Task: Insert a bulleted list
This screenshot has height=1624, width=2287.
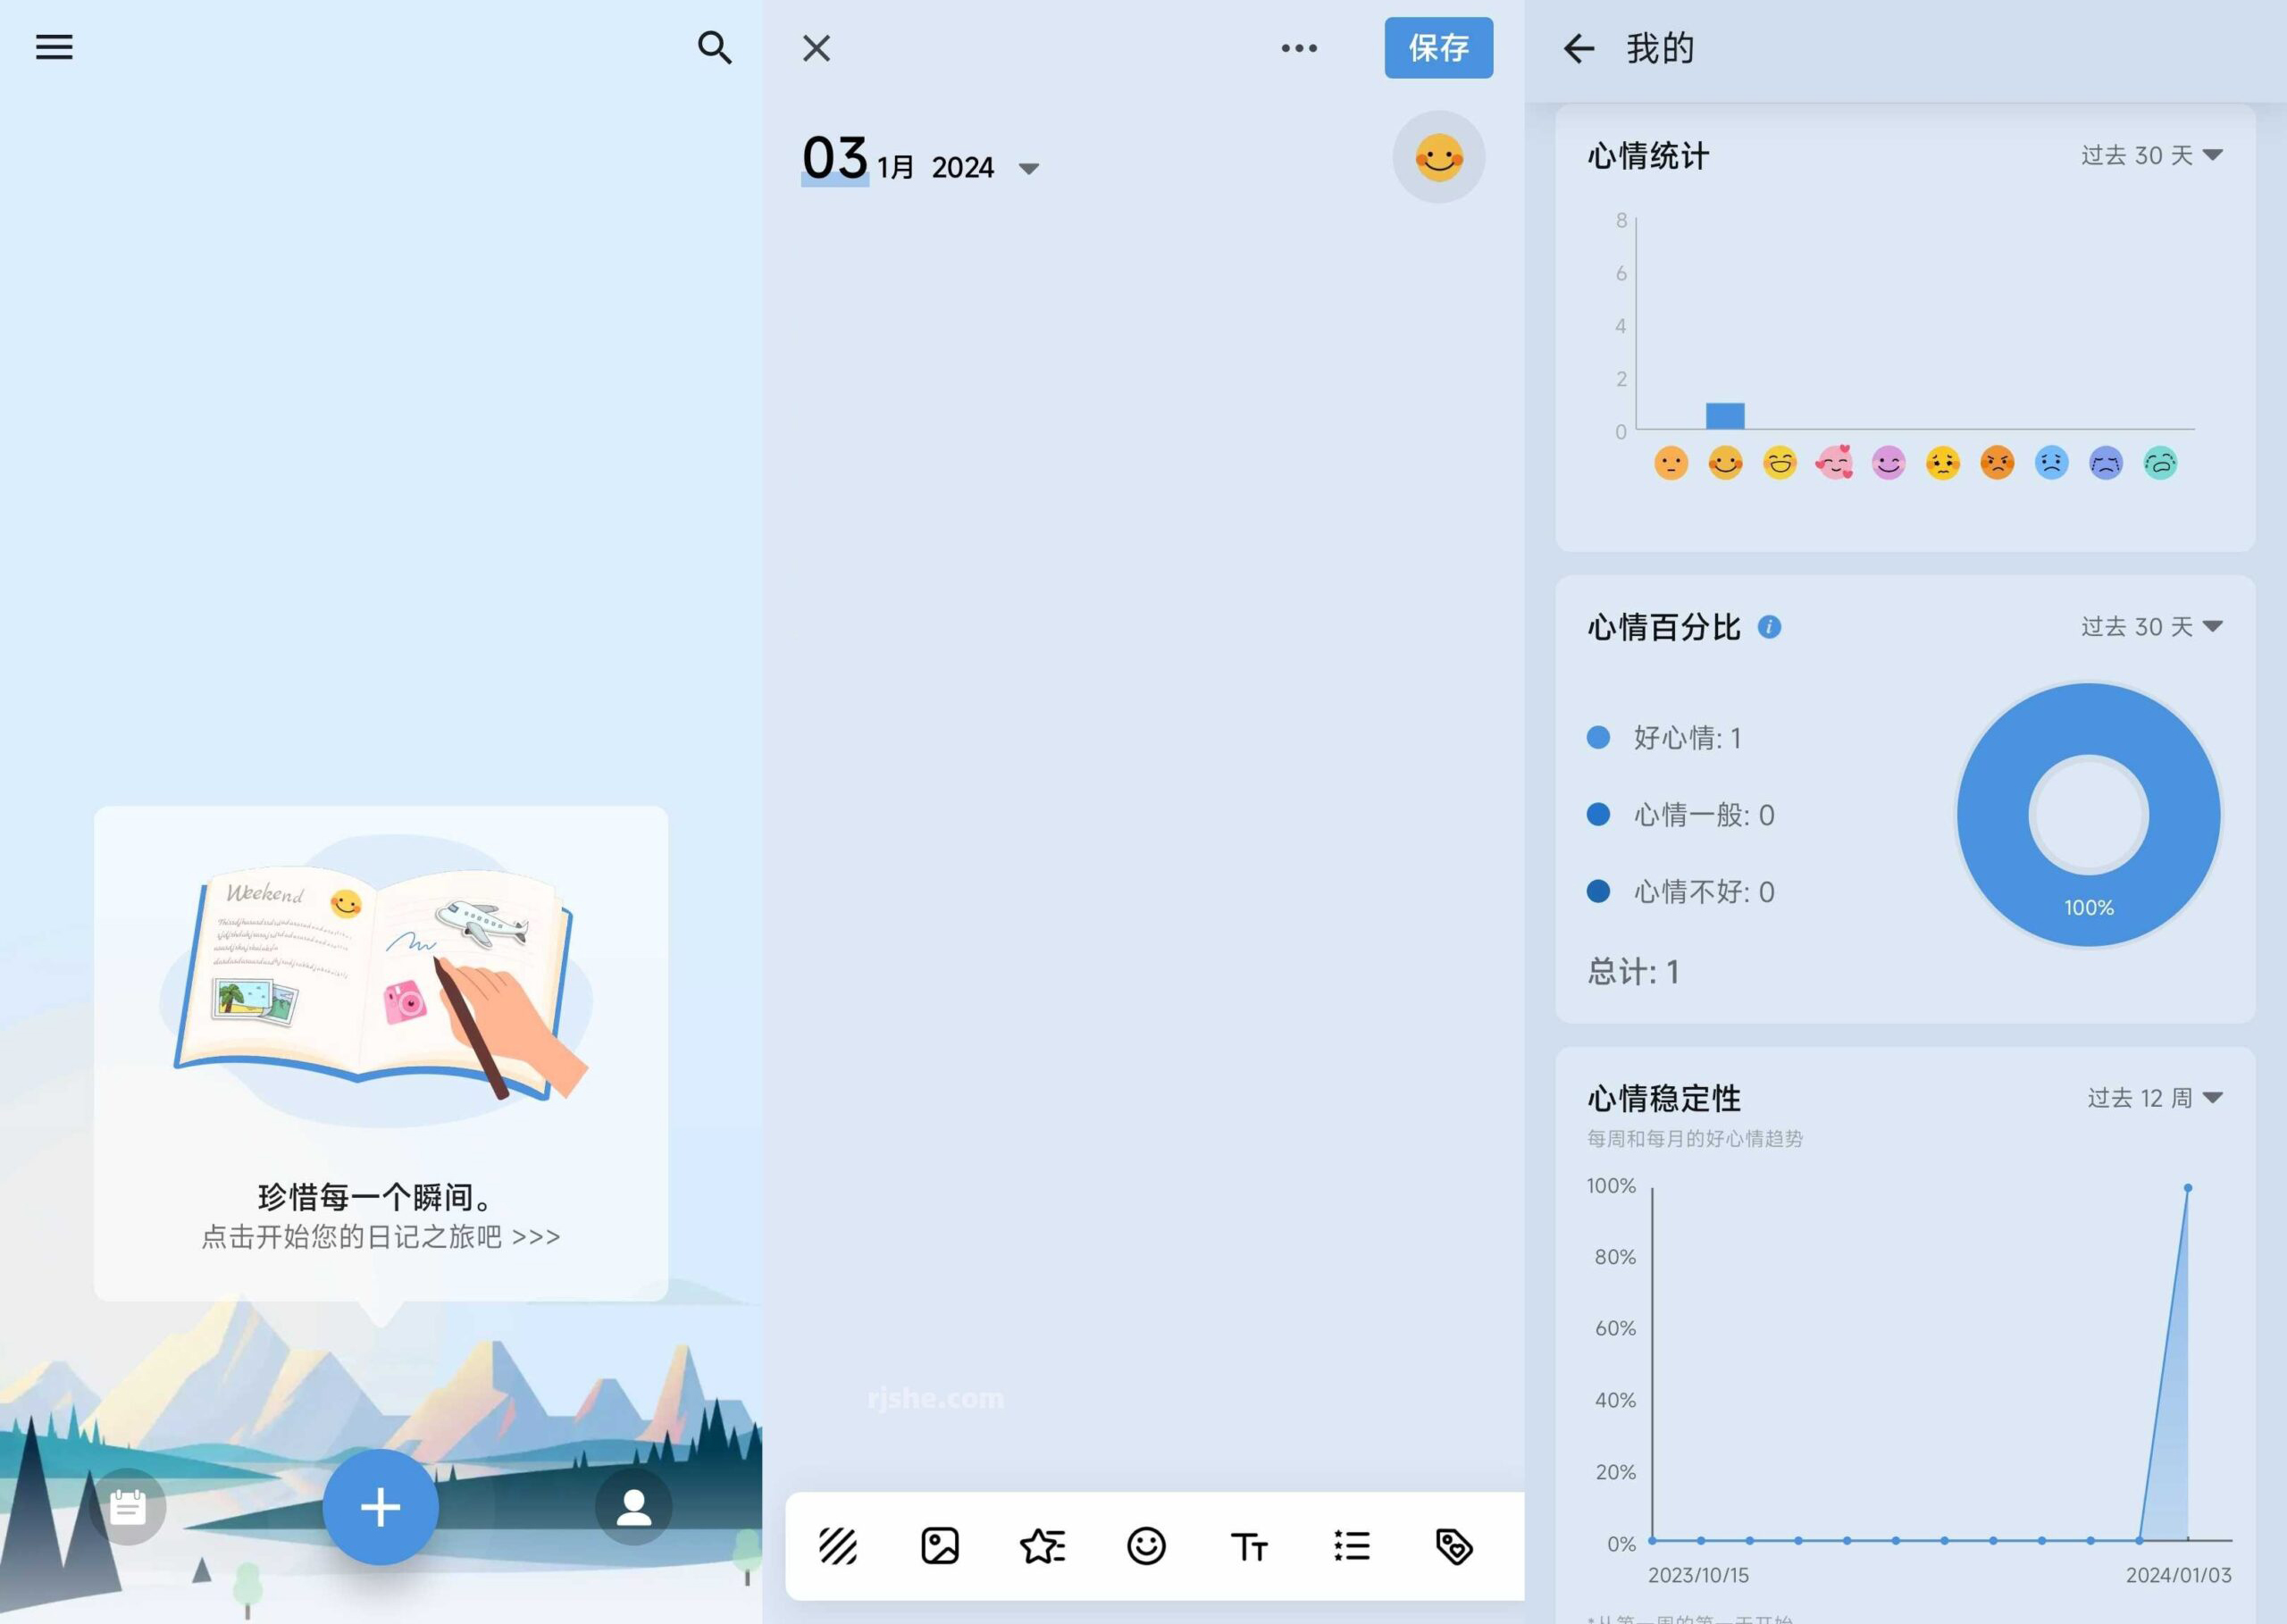Action: (x=1352, y=1546)
